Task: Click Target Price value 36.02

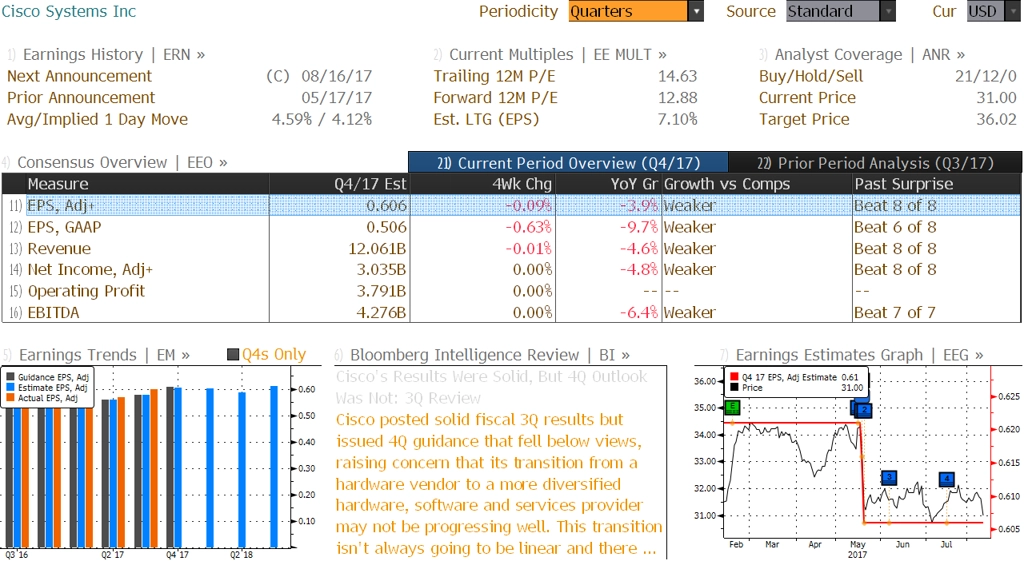Action: [x=996, y=119]
